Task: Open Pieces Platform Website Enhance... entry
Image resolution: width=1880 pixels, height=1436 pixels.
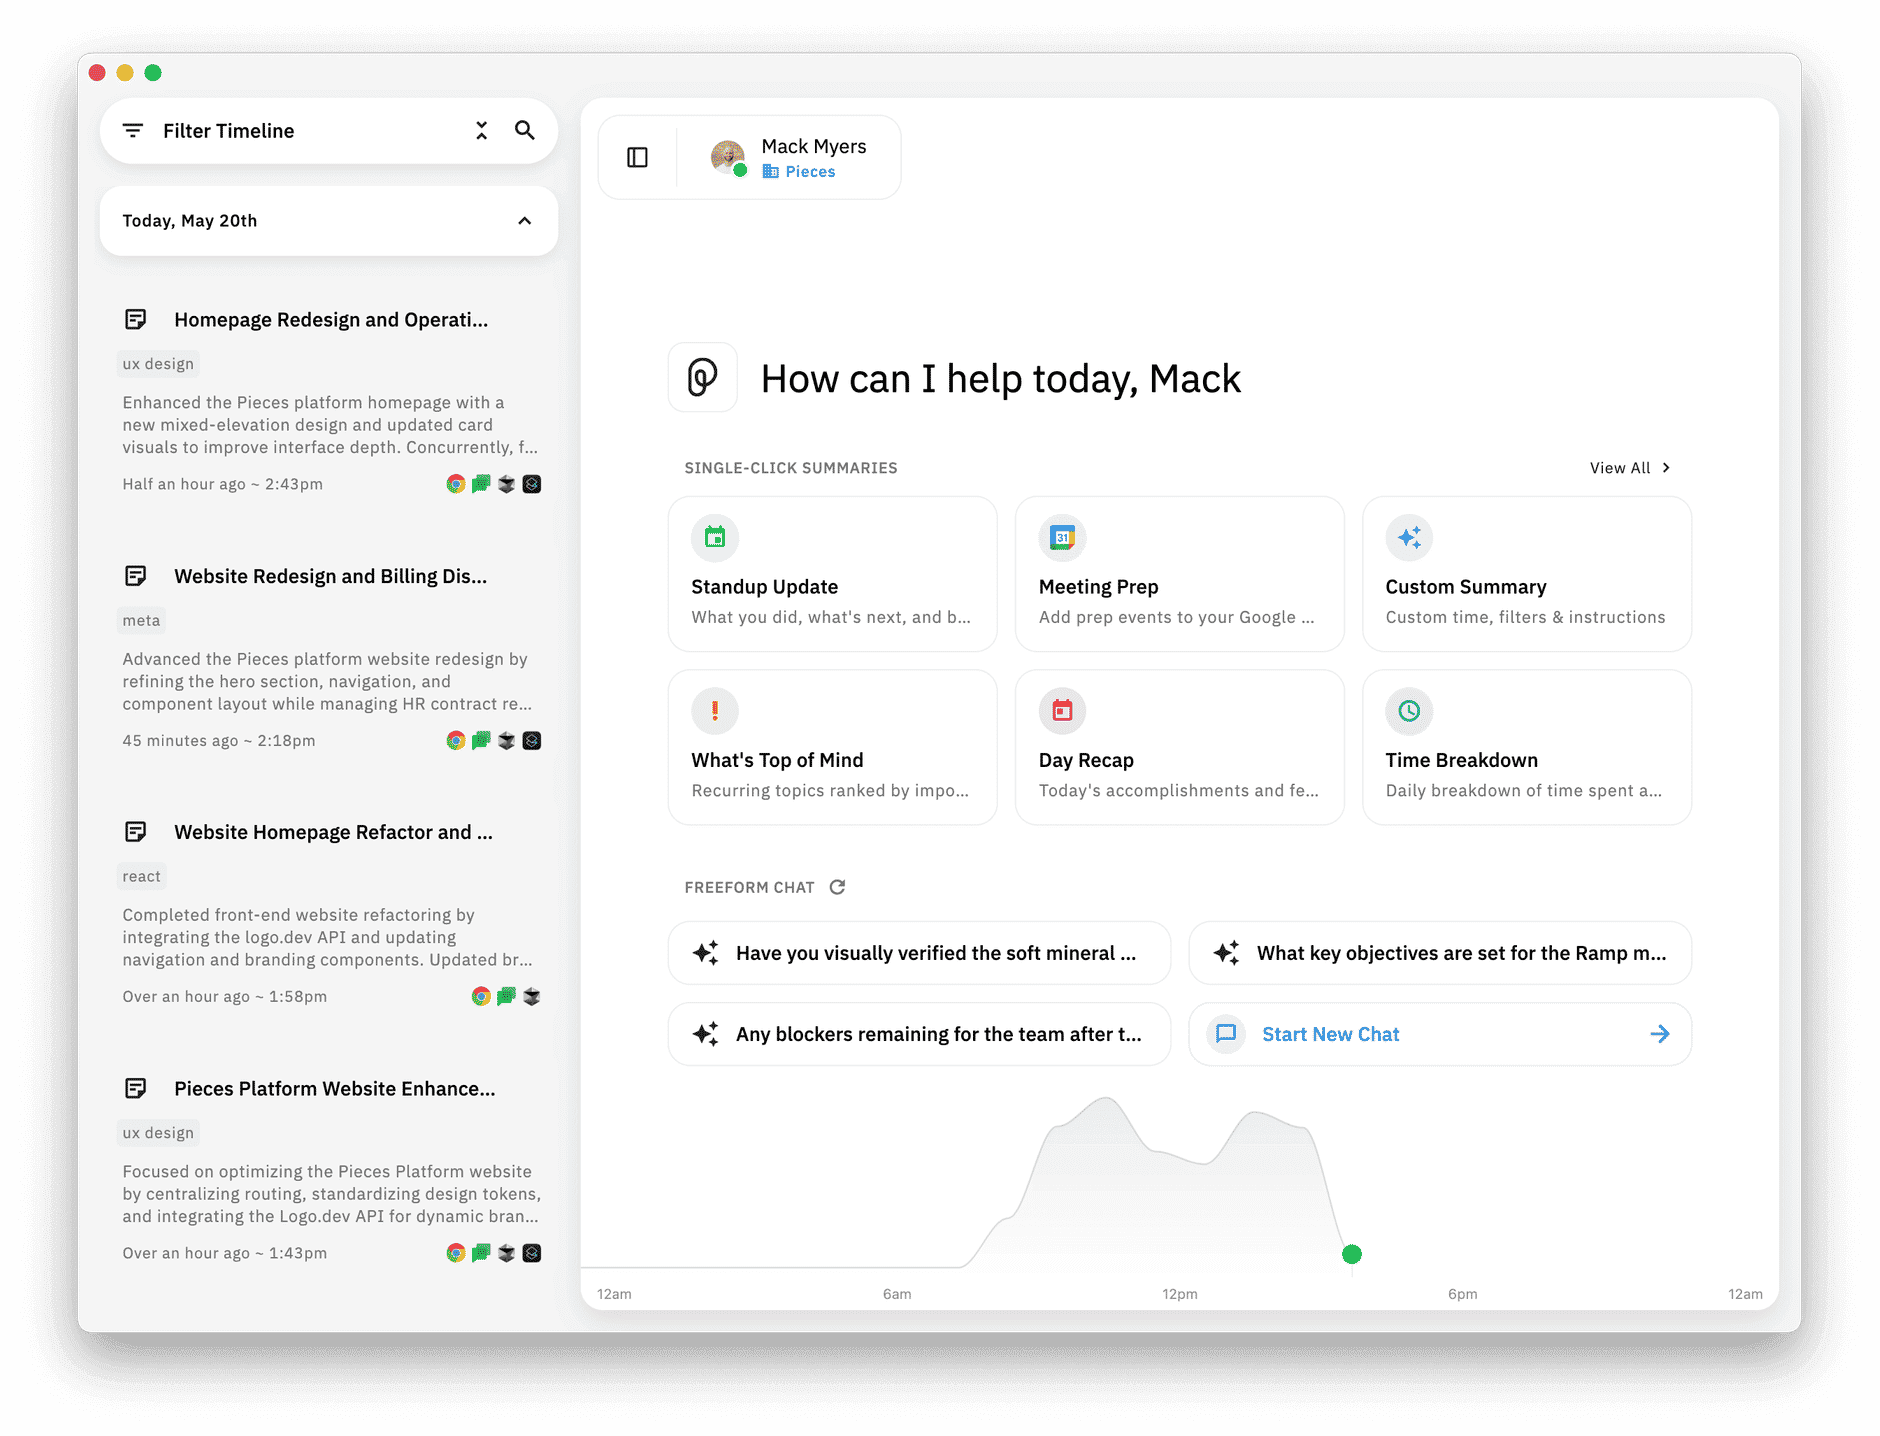Action: pyautogui.click(x=334, y=1089)
